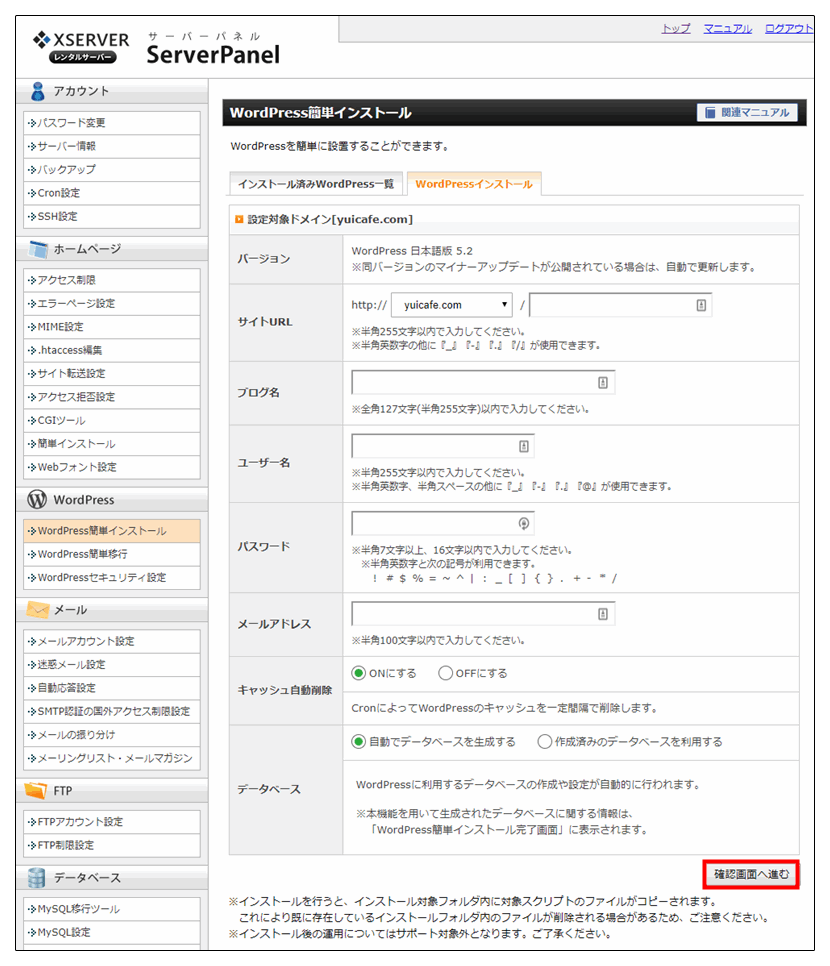Open Webフォント設定 menu item
This screenshot has width=830, height=966.
point(112,468)
